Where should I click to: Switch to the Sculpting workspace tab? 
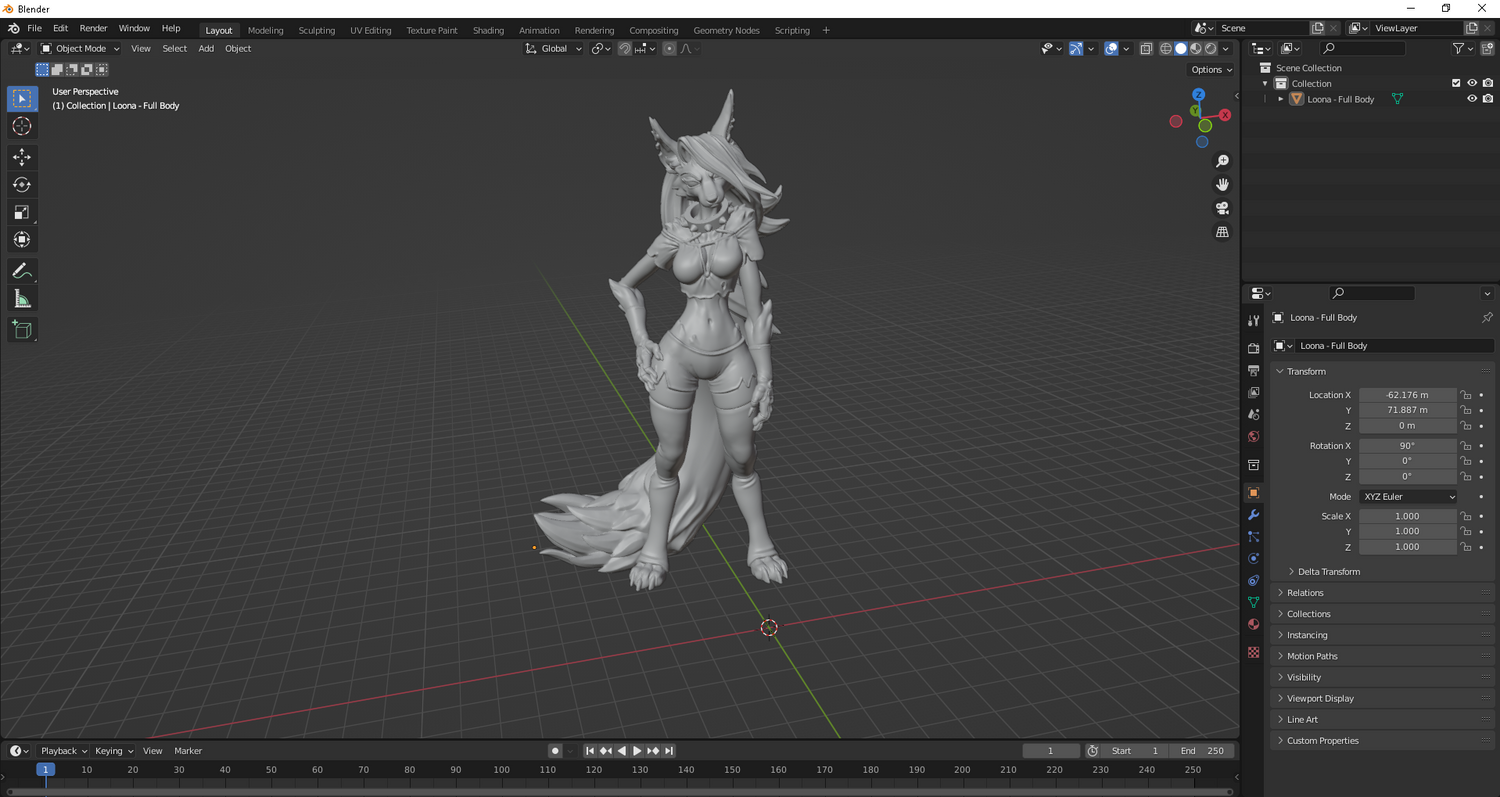pyautogui.click(x=317, y=30)
